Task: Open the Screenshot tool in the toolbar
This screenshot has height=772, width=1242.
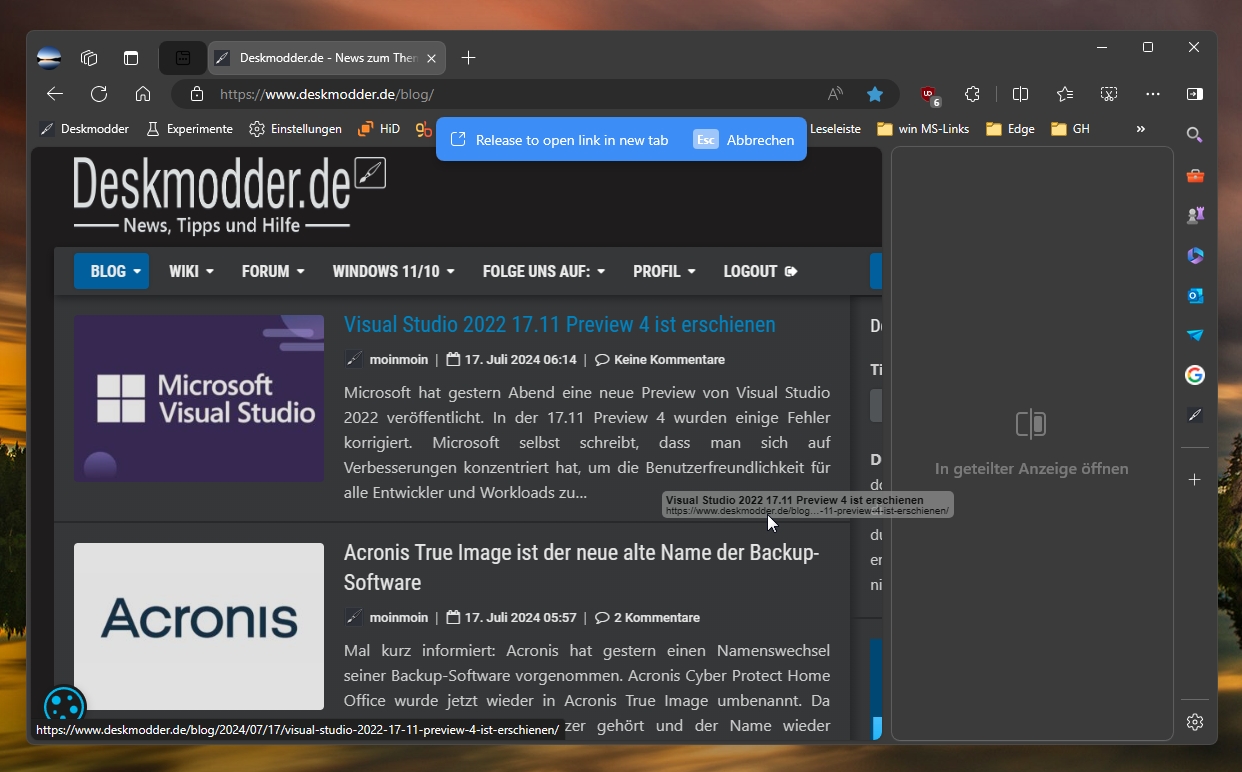Action: coord(1109,94)
